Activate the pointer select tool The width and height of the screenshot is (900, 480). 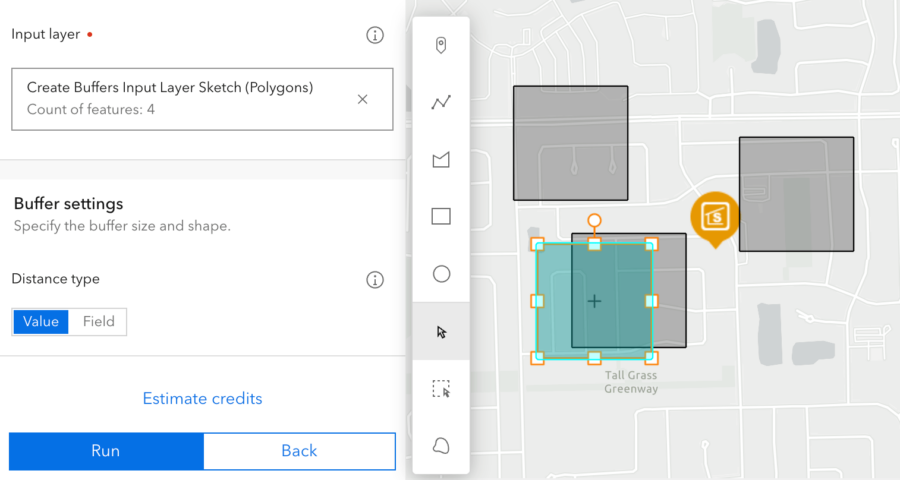441,331
